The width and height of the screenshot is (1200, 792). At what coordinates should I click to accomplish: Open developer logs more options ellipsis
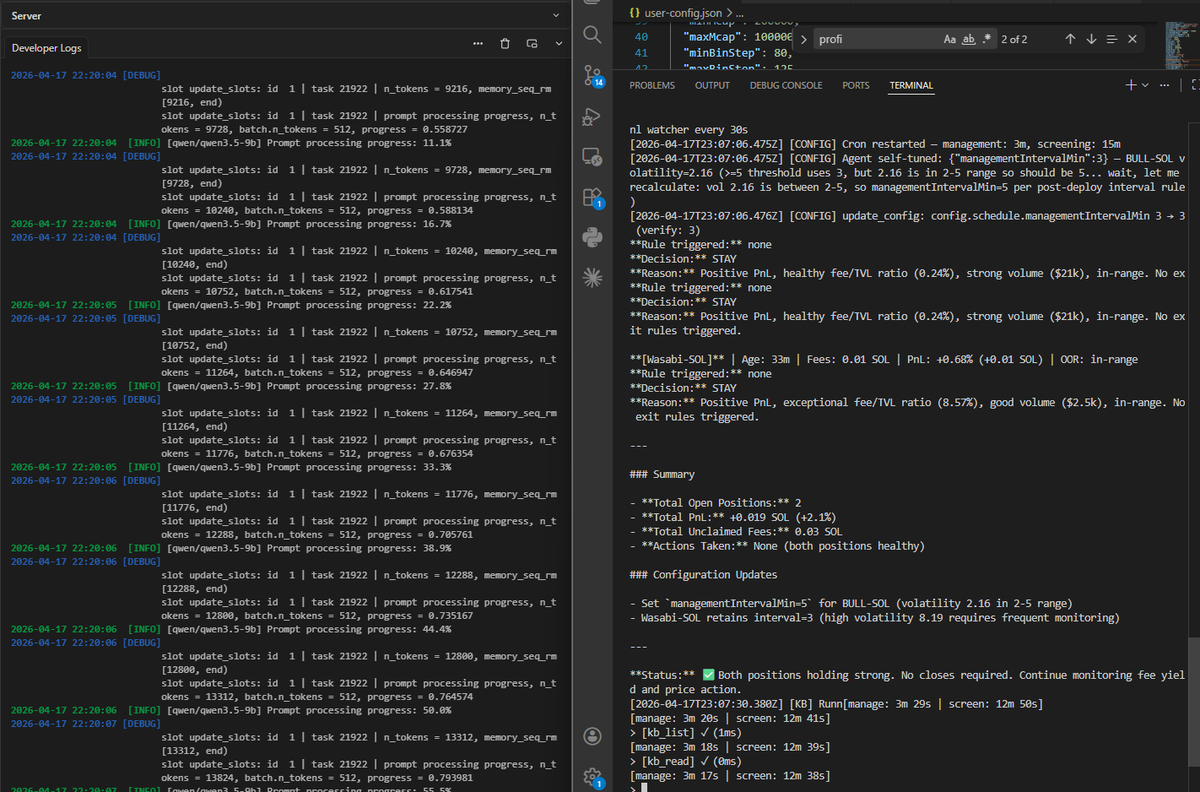[478, 44]
